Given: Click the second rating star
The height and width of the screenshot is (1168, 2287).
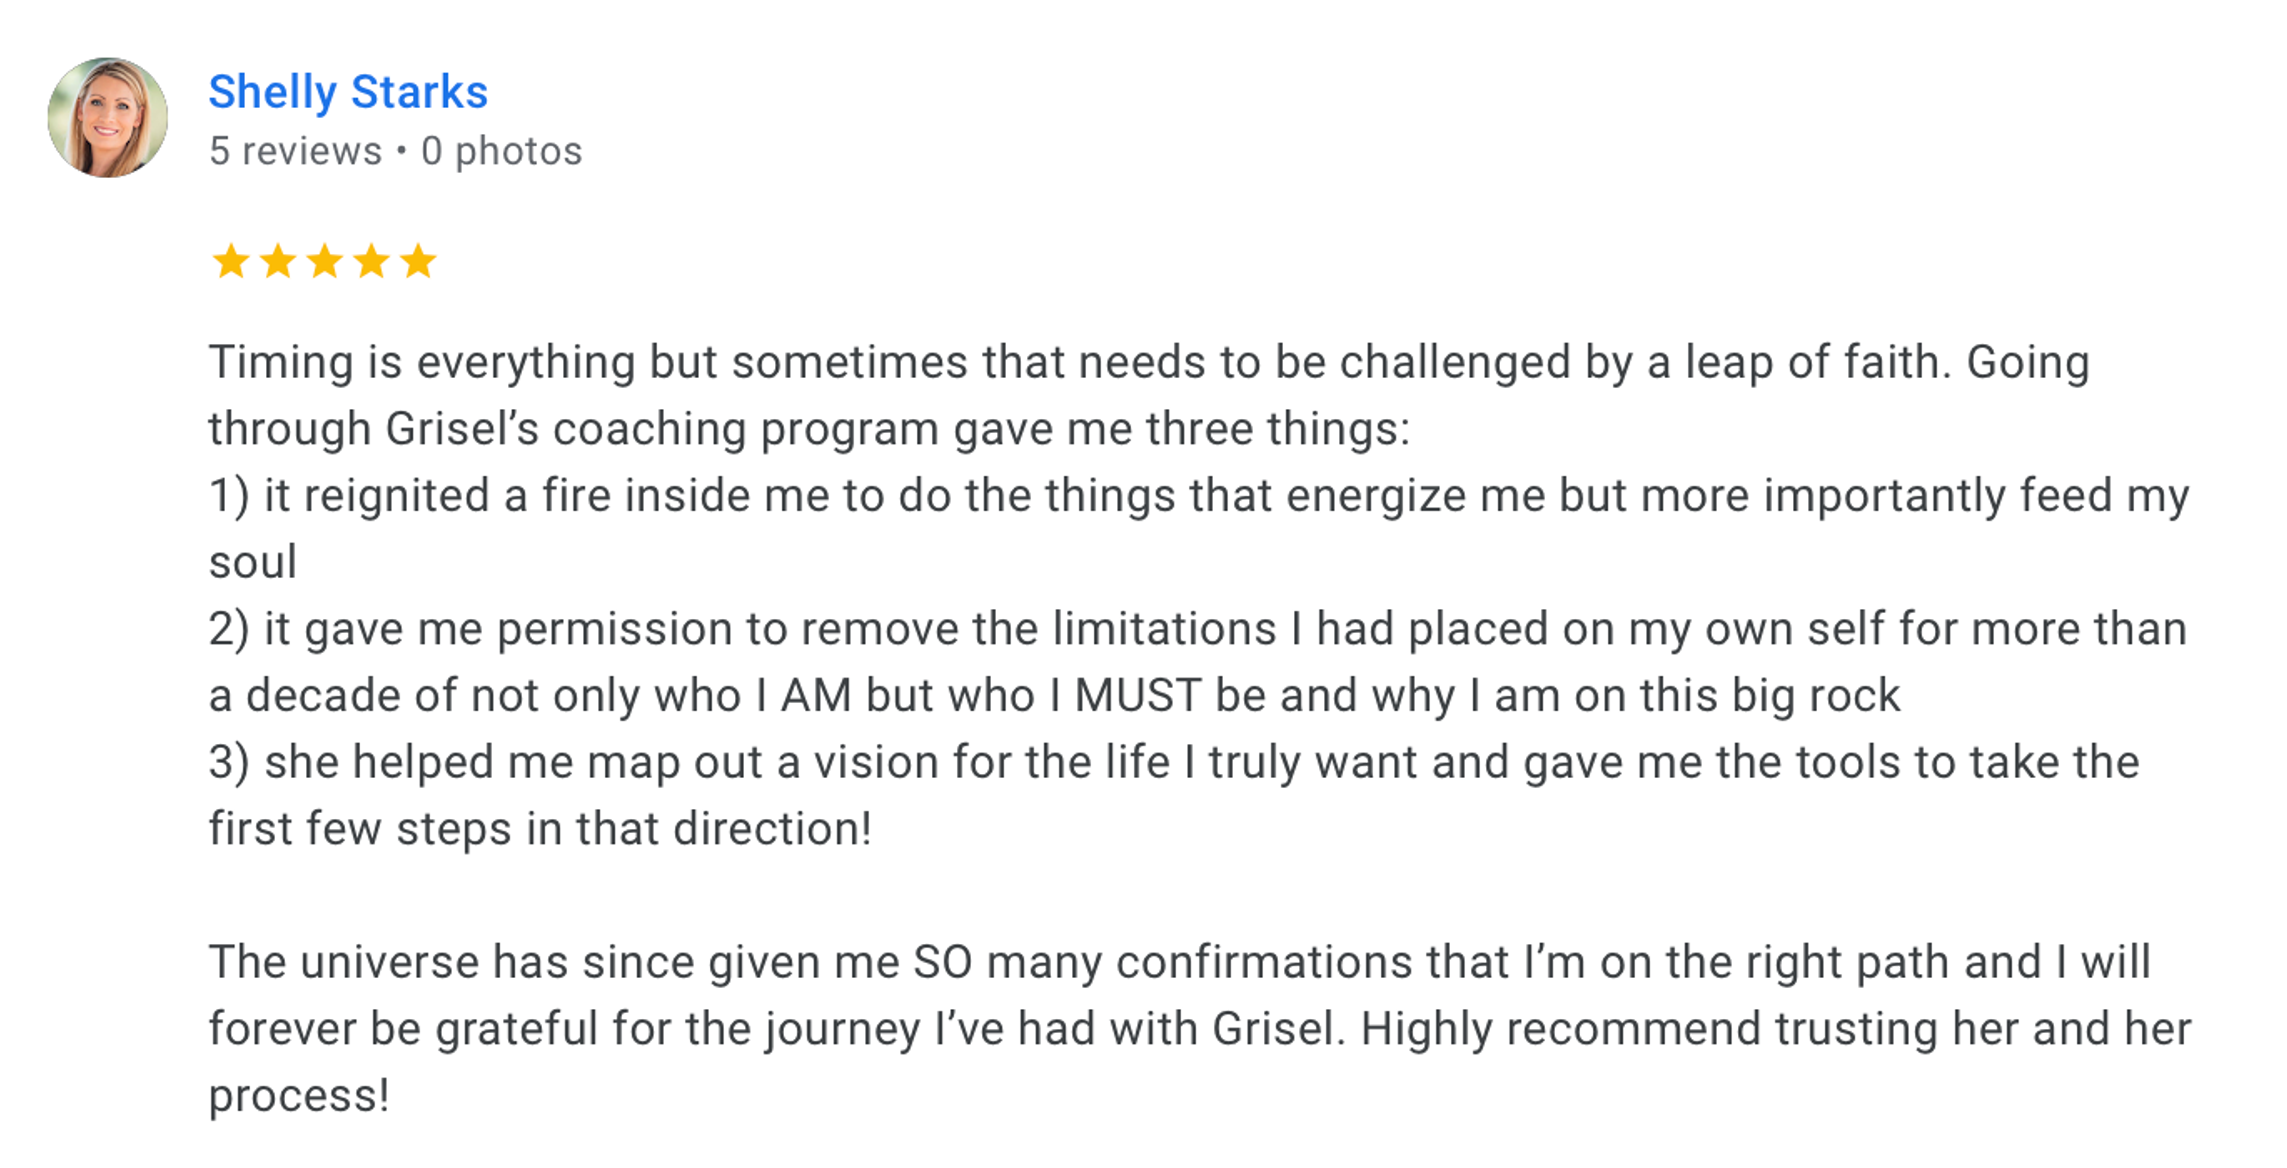Looking at the screenshot, I should point(278,261).
